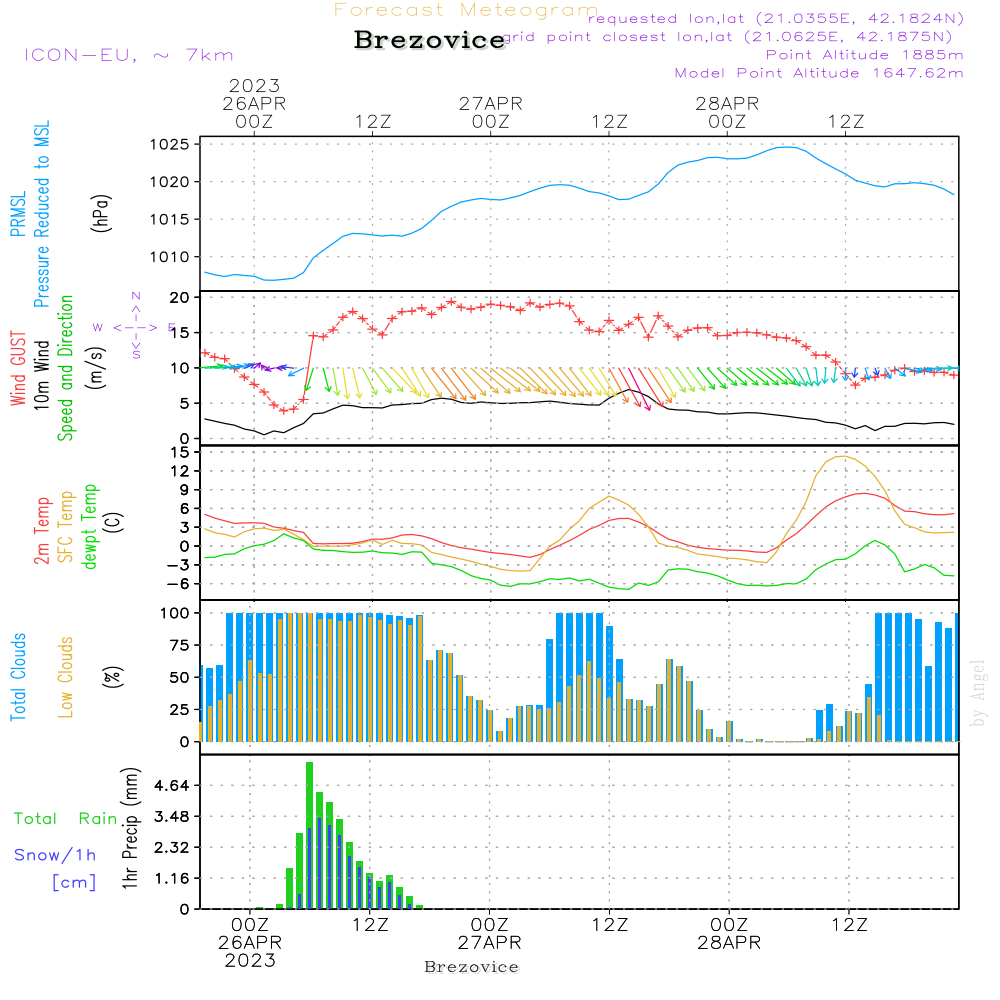The width and height of the screenshot is (1000, 1000).
Task: Click the "Total Rain" legend label
Action: [x=66, y=819]
